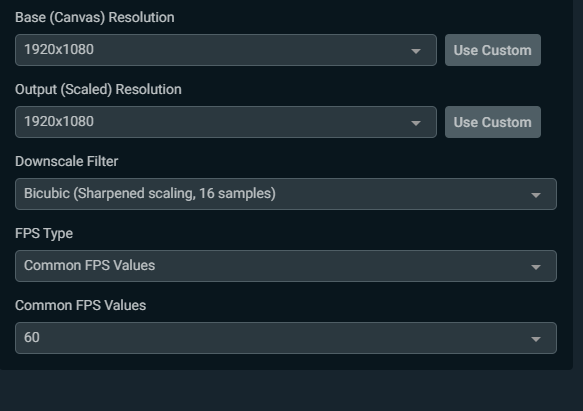583x411 pixels.
Task: Open the Base (Canvas) Resolution dropdown arrow
Action: (416, 51)
